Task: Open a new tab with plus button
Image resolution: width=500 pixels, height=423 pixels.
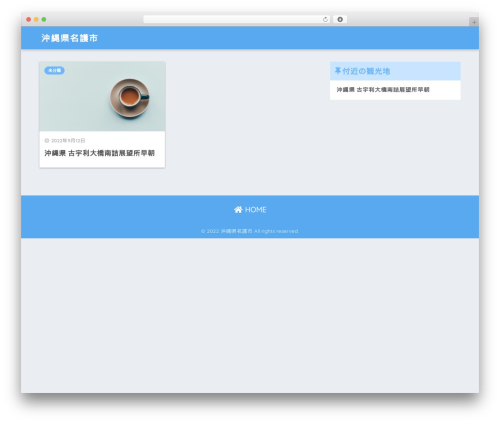Action: tap(474, 22)
